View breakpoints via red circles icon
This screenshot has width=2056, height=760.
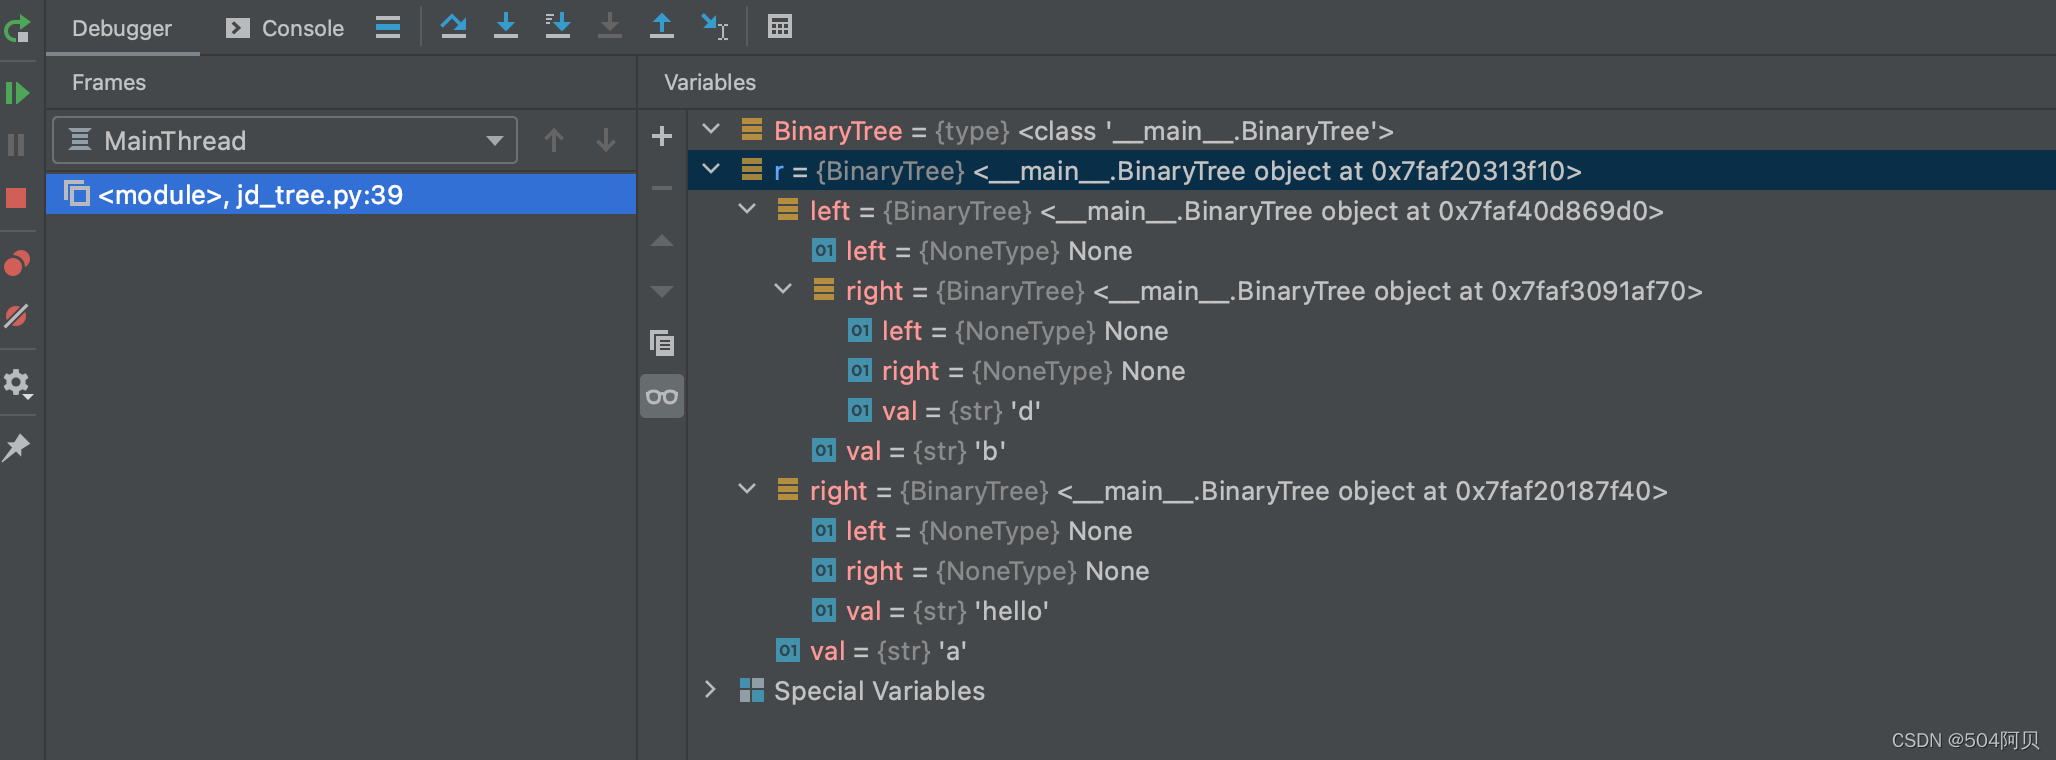[17, 263]
